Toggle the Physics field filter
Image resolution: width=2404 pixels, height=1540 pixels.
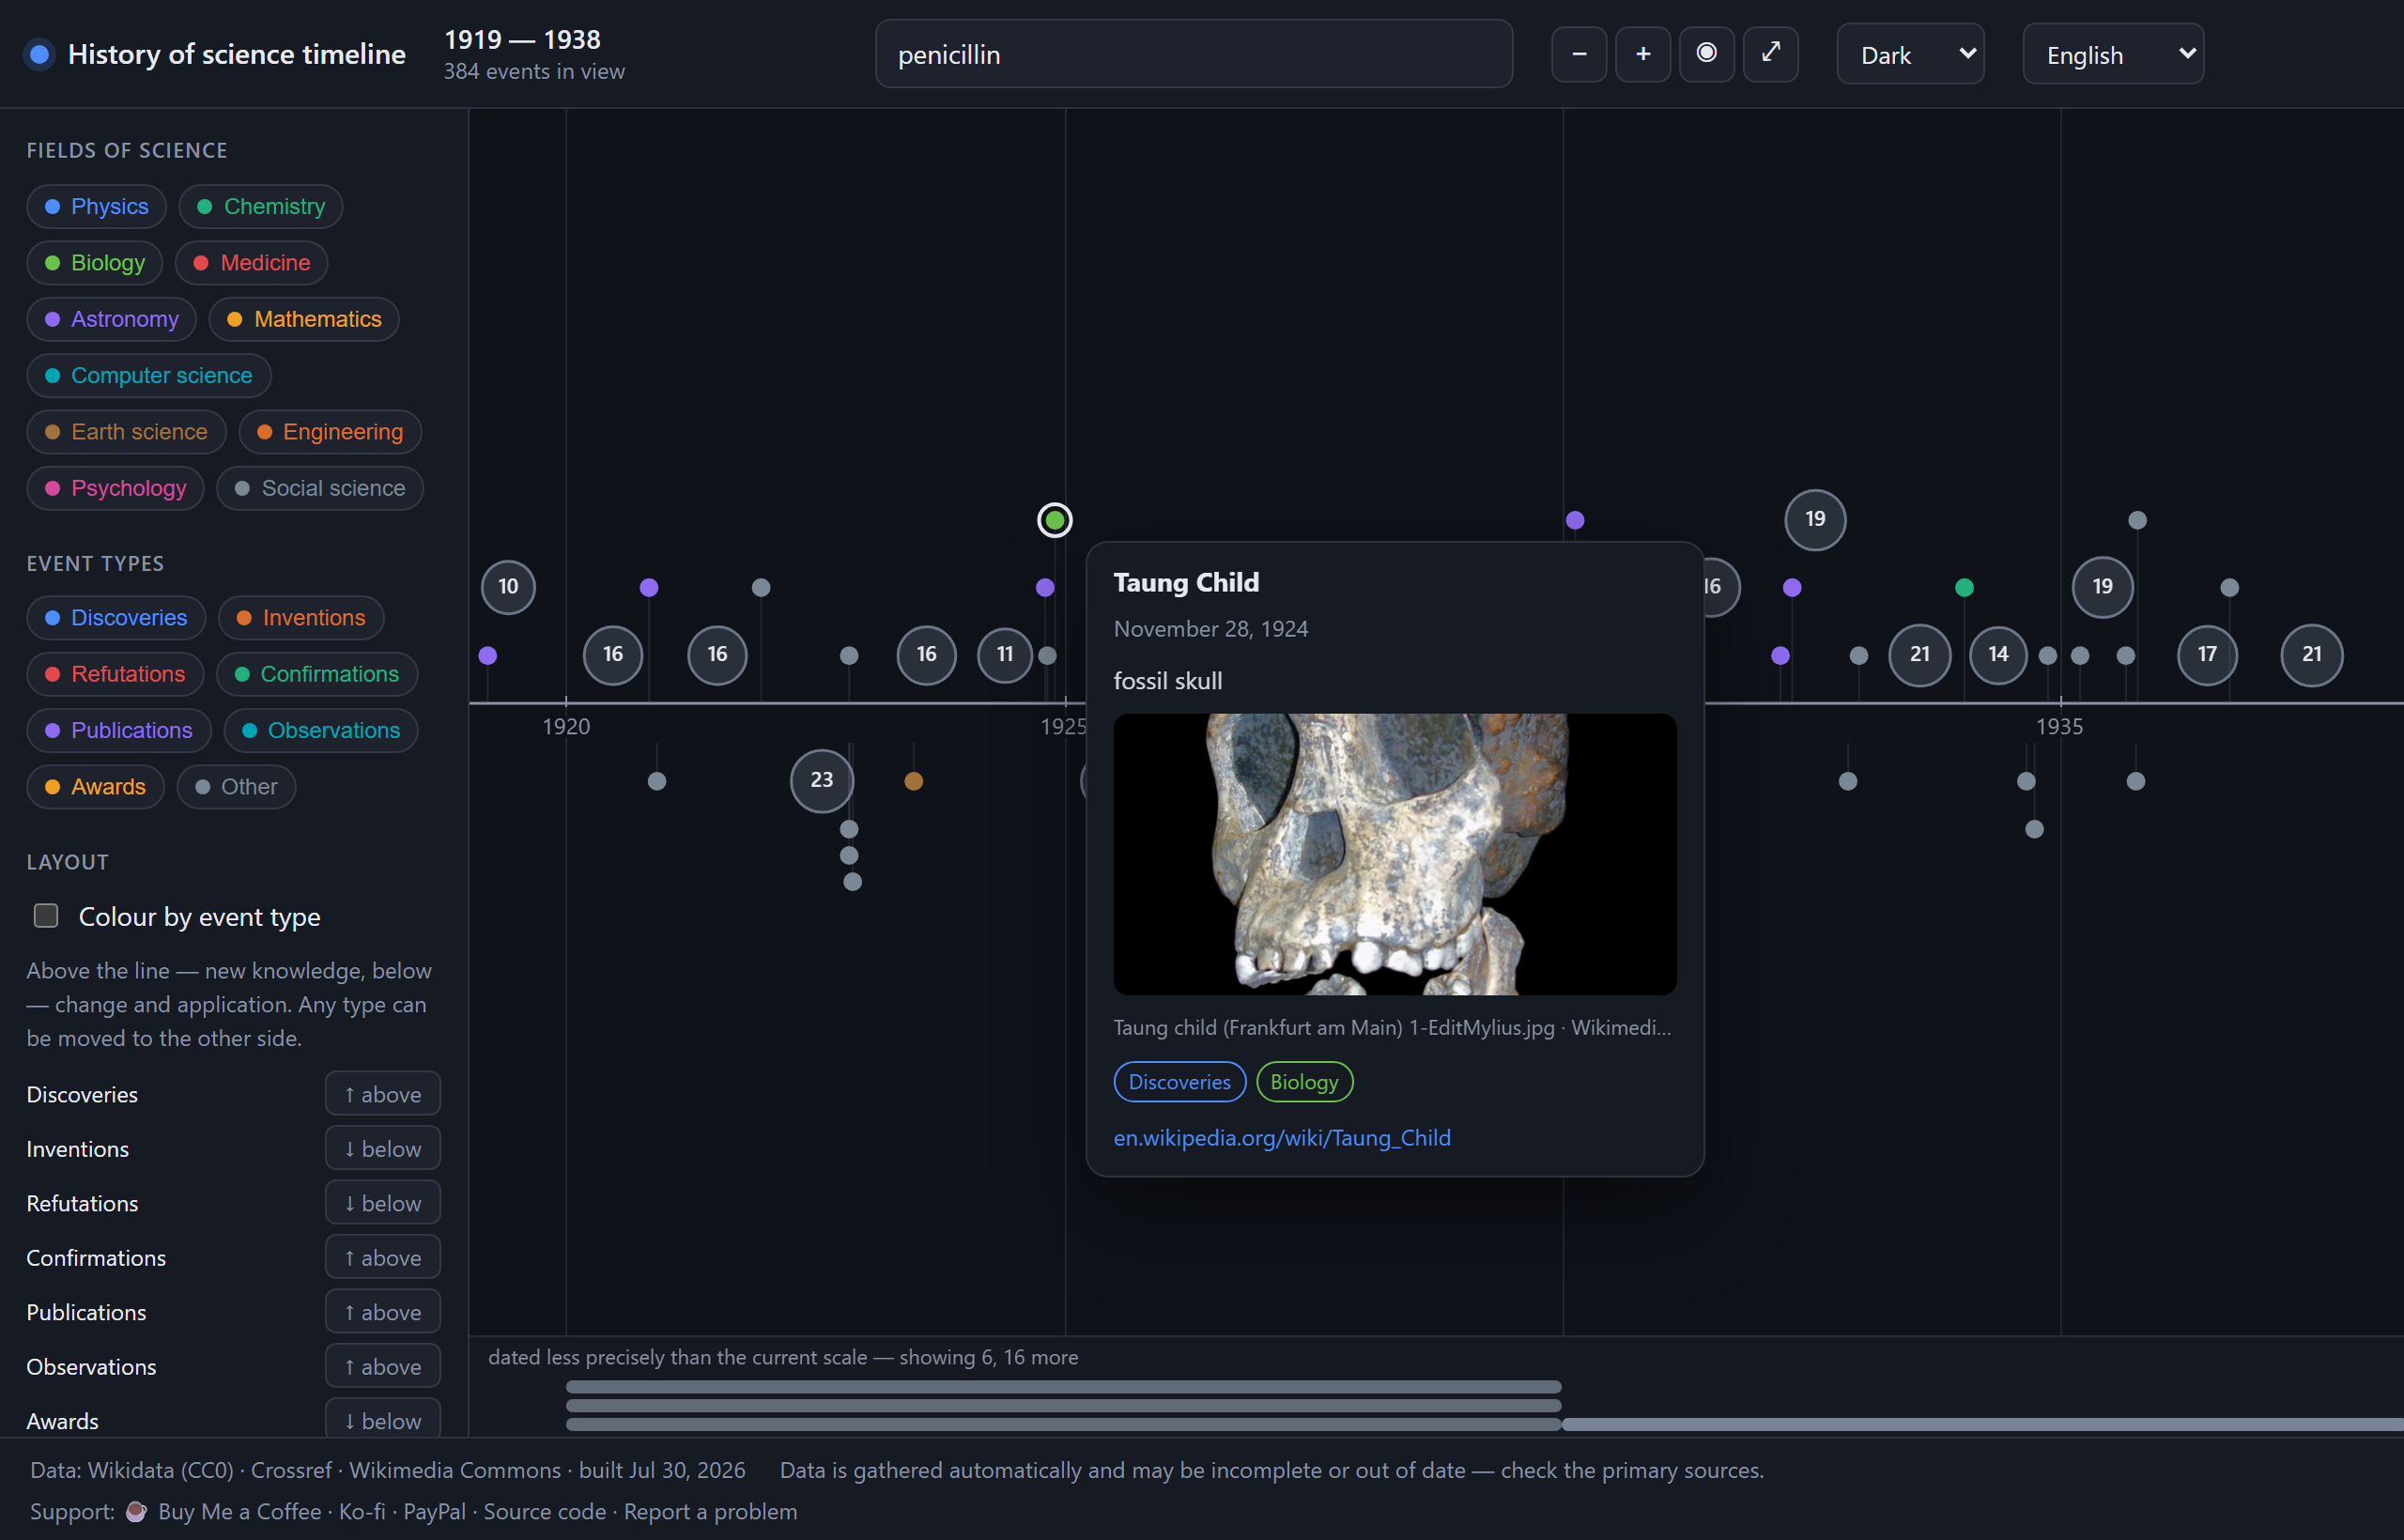click(x=97, y=207)
